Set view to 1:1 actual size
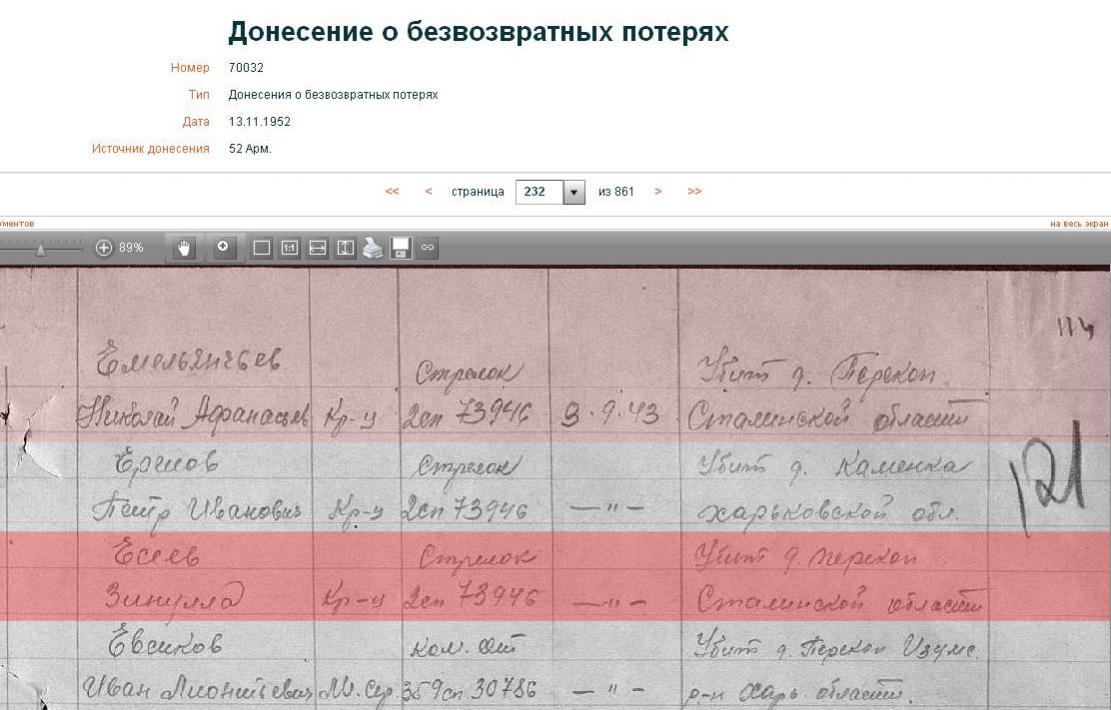The image size is (1111, 710). point(289,248)
